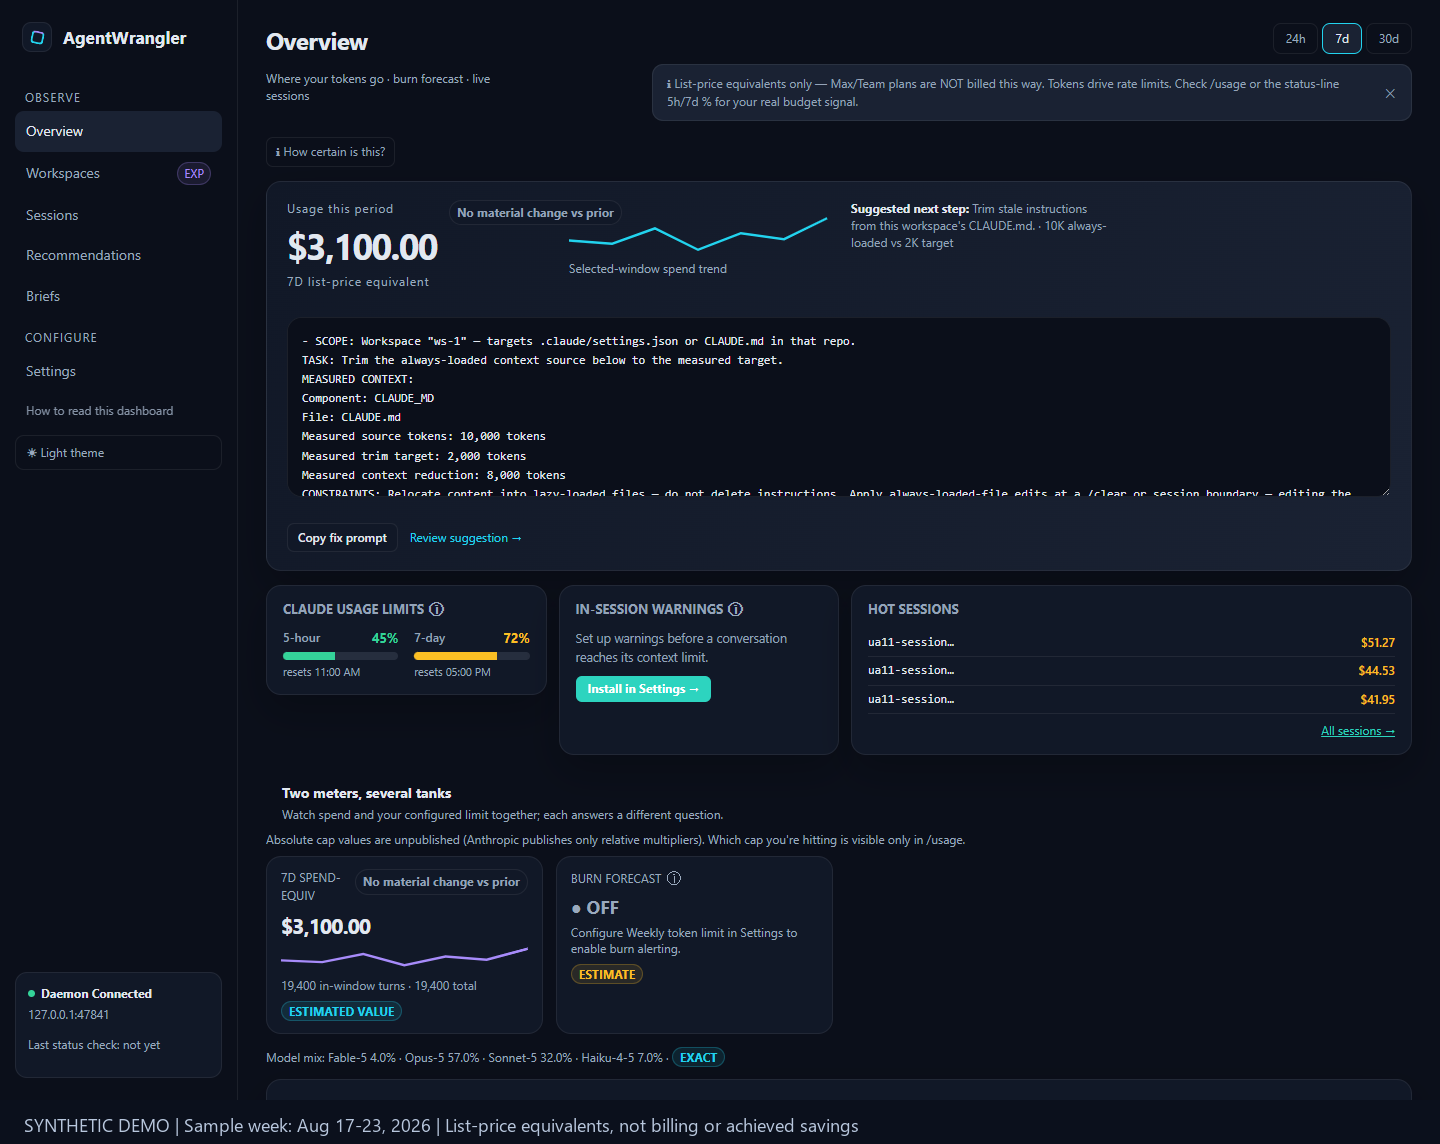The width and height of the screenshot is (1440, 1144).
Task: Click resets 11:00 AM label
Action: coord(321,672)
